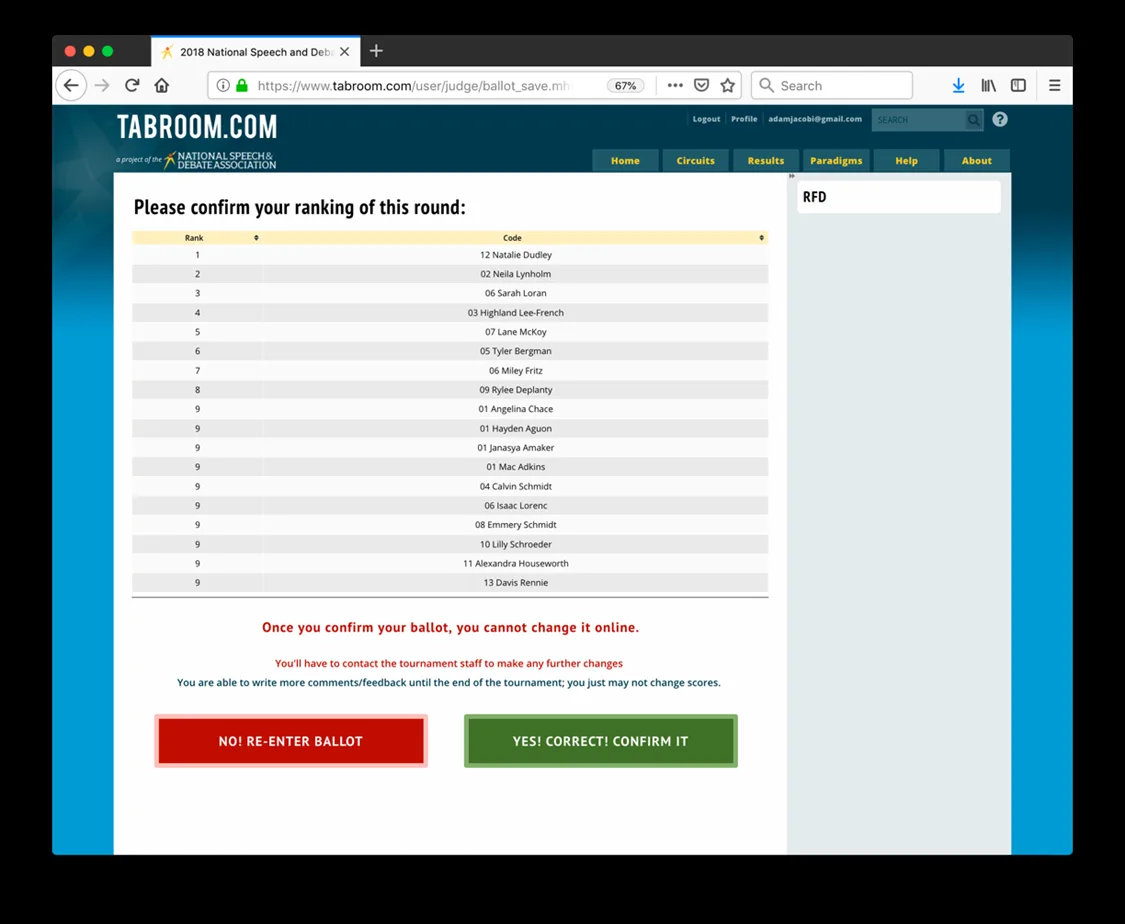The width and height of the screenshot is (1125, 924).
Task: Open the Tabroom help question mark icon
Action: pyautogui.click(x=999, y=119)
